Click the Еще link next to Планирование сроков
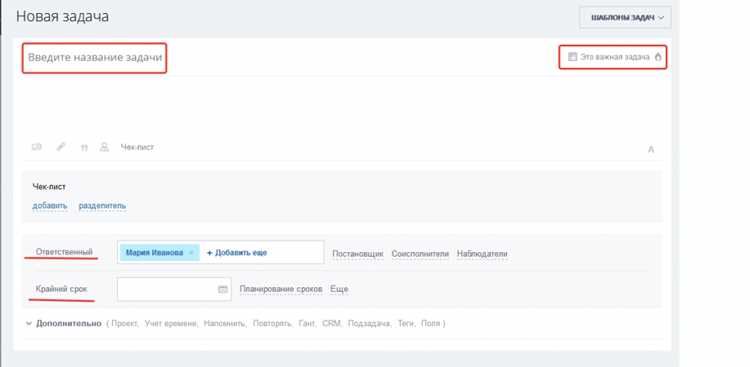Image resolution: width=750 pixels, height=367 pixels. click(339, 289)
